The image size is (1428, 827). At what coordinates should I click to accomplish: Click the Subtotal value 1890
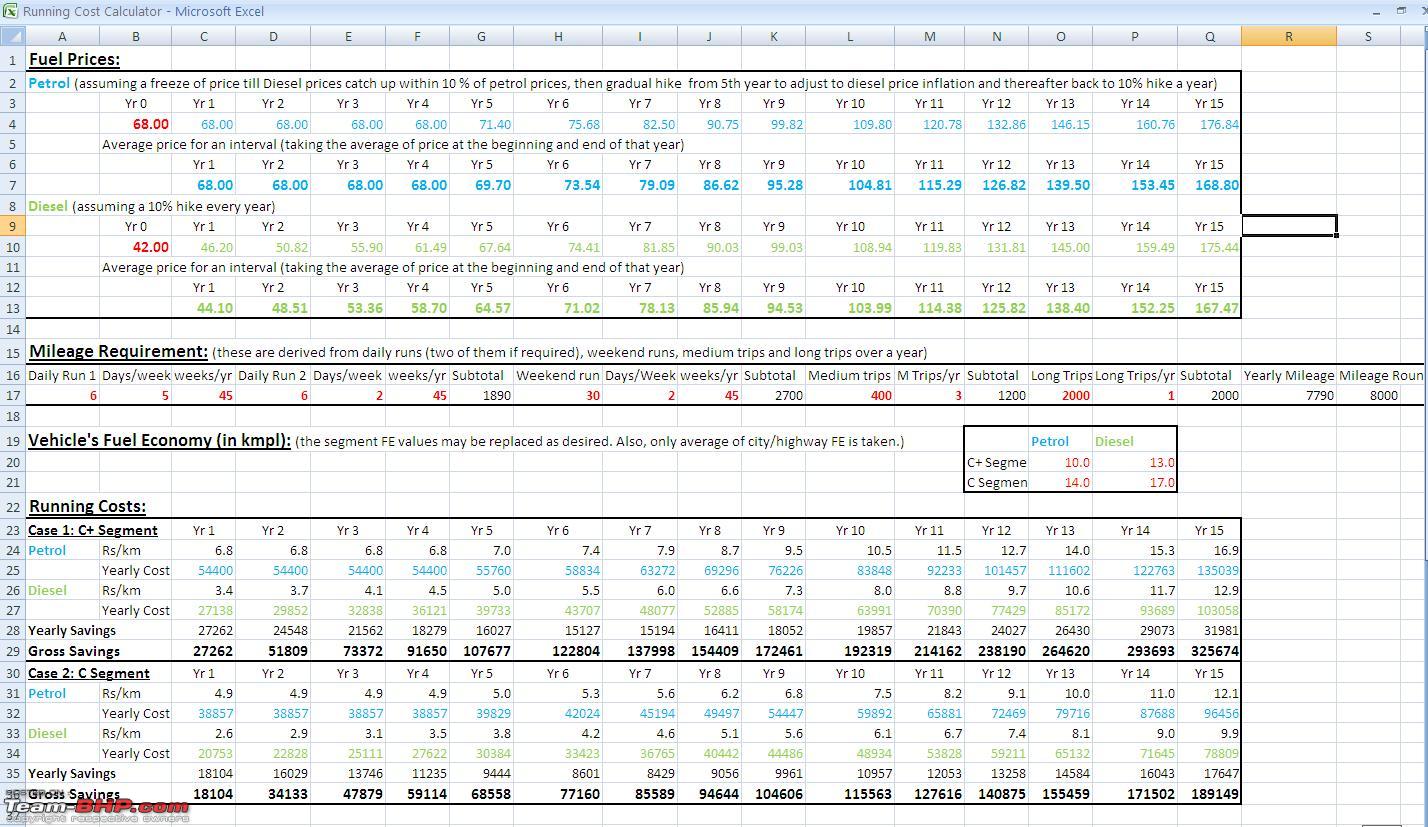click(496, 395)
